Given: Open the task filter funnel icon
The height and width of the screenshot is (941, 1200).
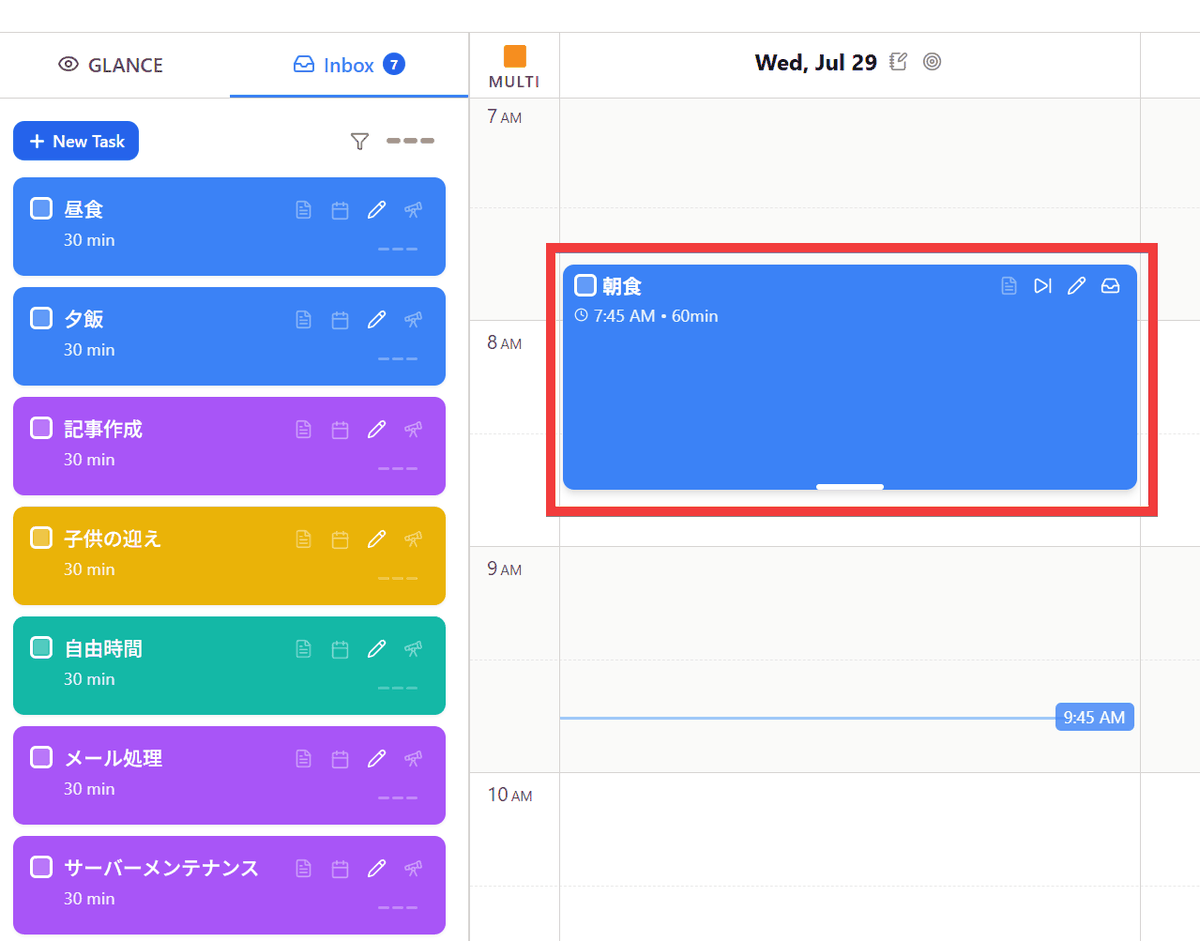Looking at the screenshot, I should tap(360, 142).
